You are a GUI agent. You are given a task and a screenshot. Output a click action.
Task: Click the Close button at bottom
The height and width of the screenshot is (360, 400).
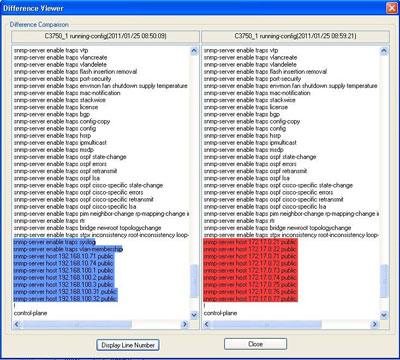pyautogui.click(x=255, y=344)
